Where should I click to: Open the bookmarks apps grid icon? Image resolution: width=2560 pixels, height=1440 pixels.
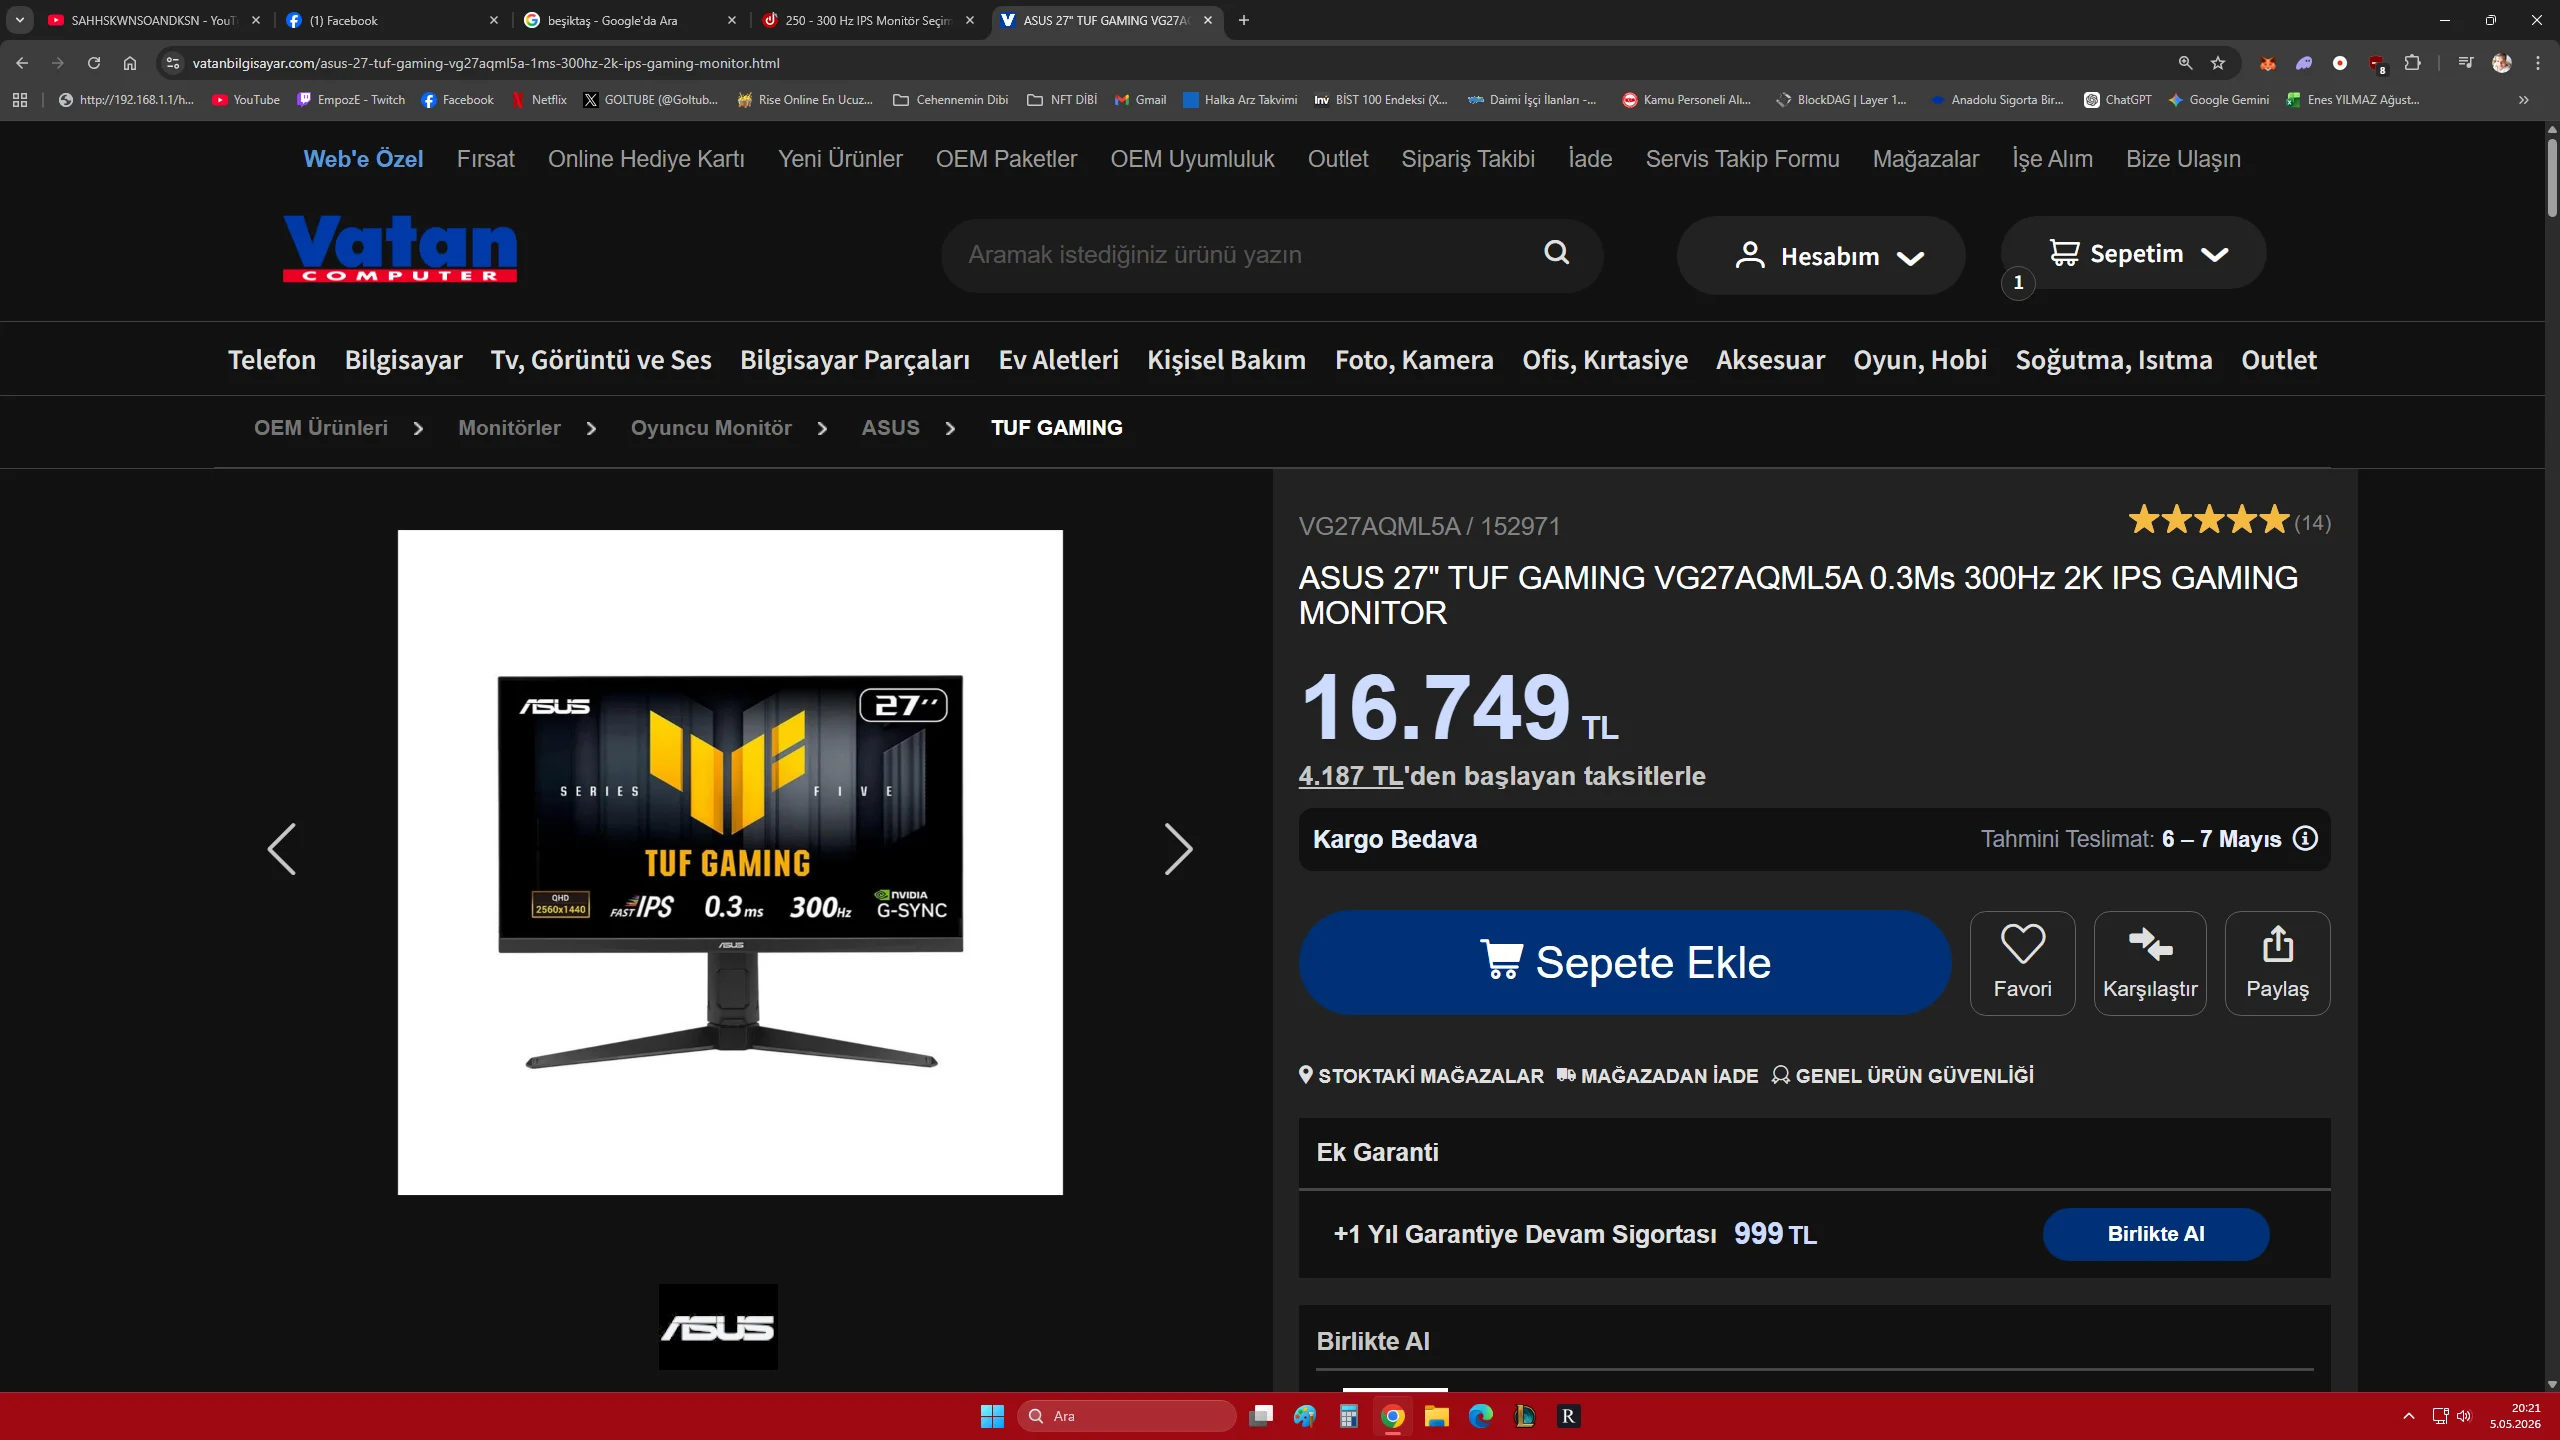[x=20, y=100]
